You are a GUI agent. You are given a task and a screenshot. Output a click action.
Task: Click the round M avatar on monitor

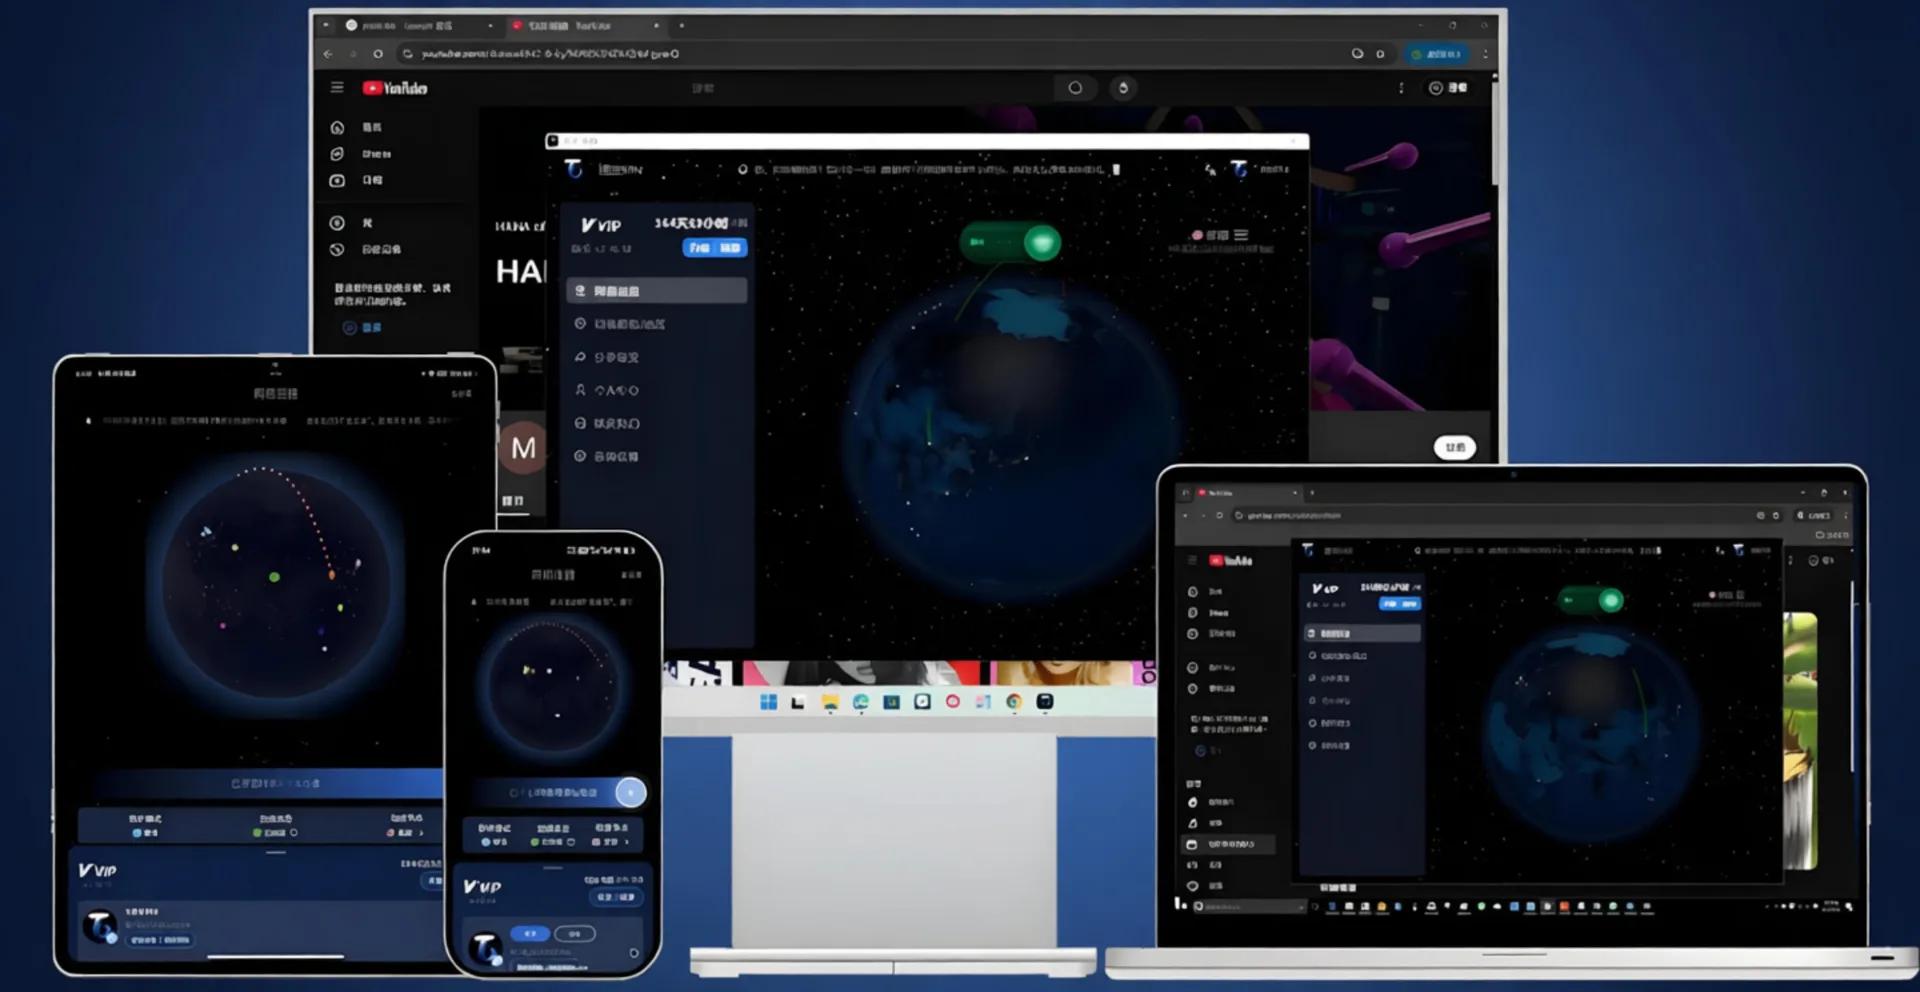click(x=523, y=448)
